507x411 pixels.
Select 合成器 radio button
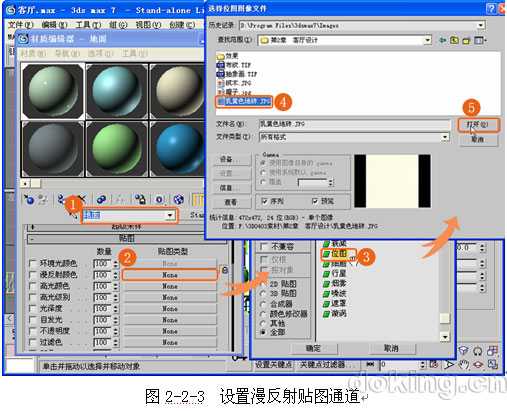[263, 304]
